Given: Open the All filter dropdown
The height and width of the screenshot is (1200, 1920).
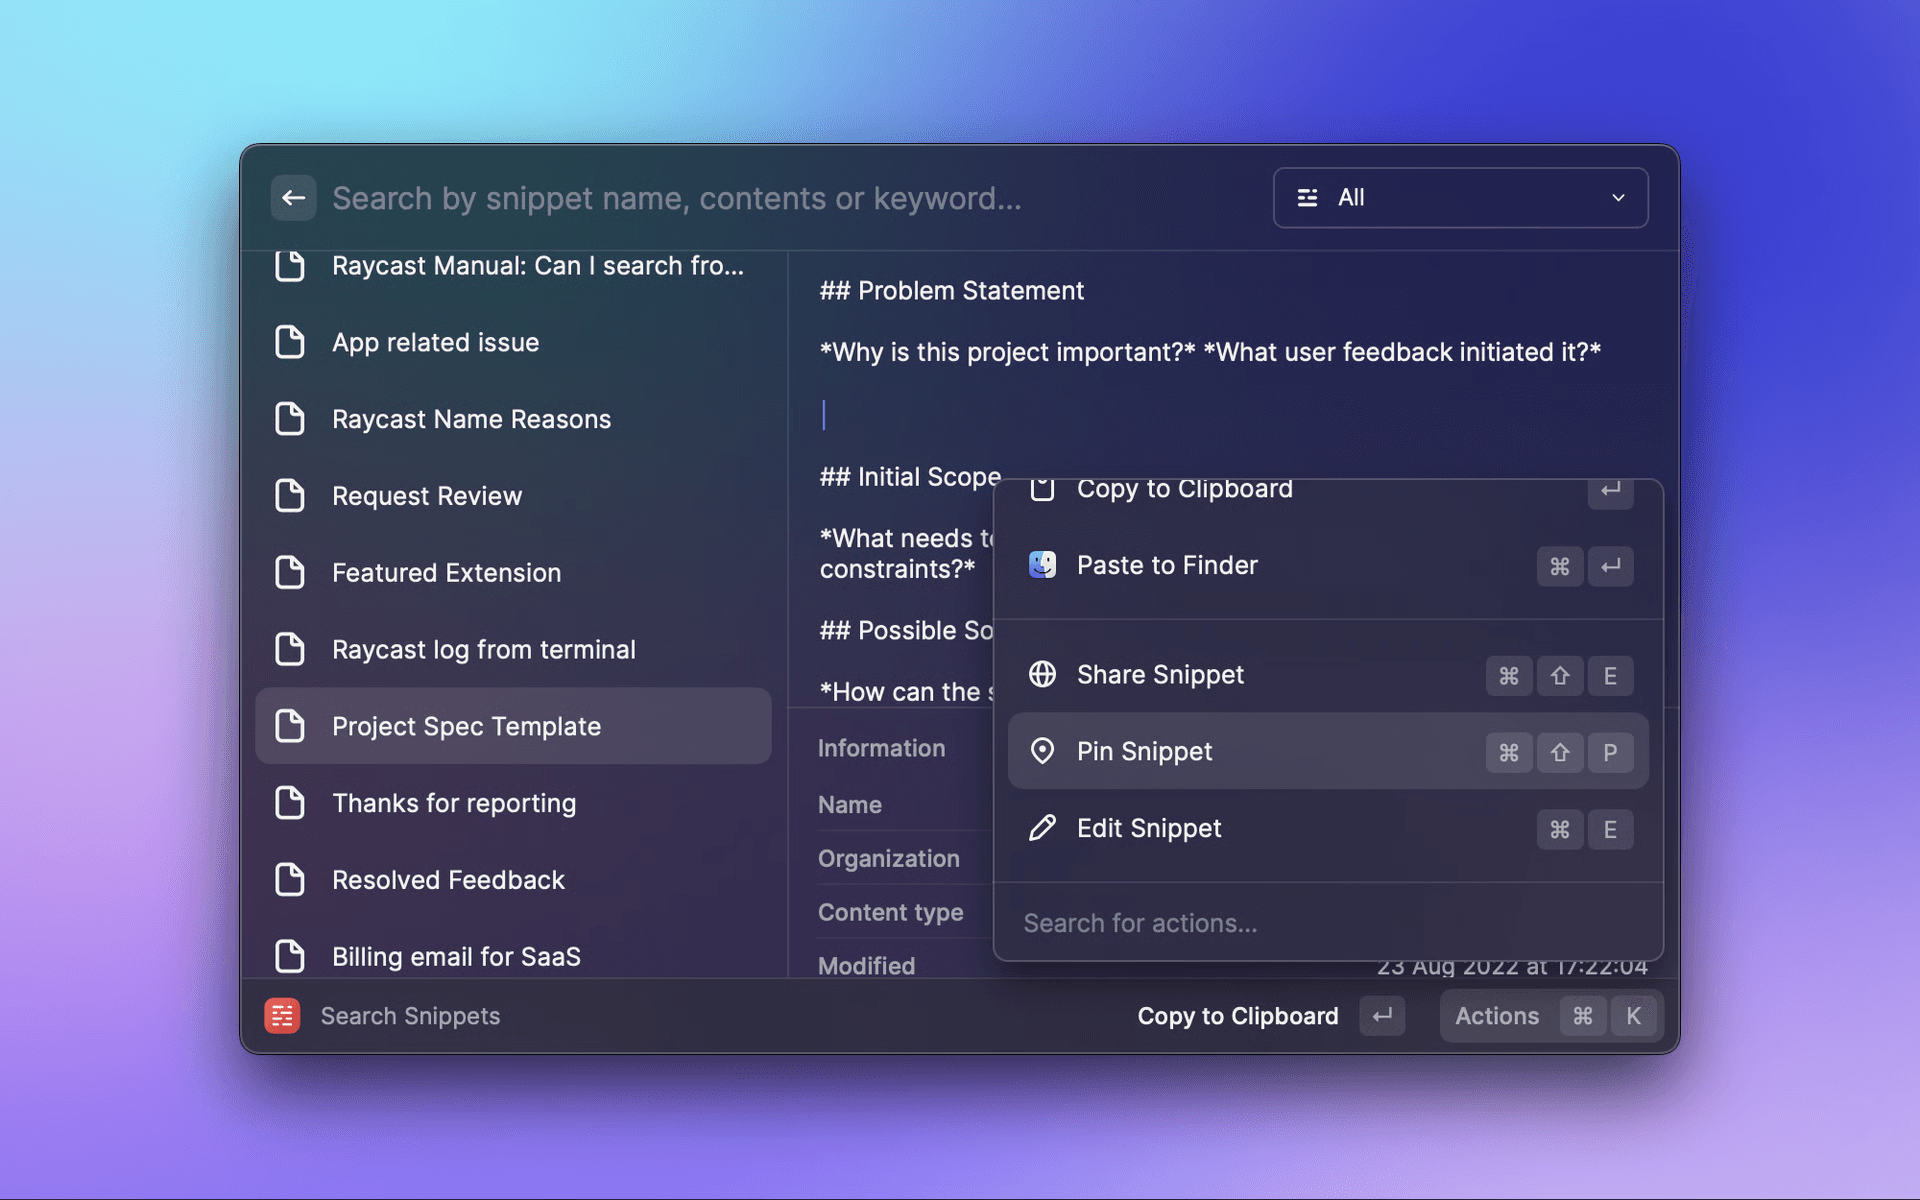Looking at the screenshot, I should click(1459, 198).
